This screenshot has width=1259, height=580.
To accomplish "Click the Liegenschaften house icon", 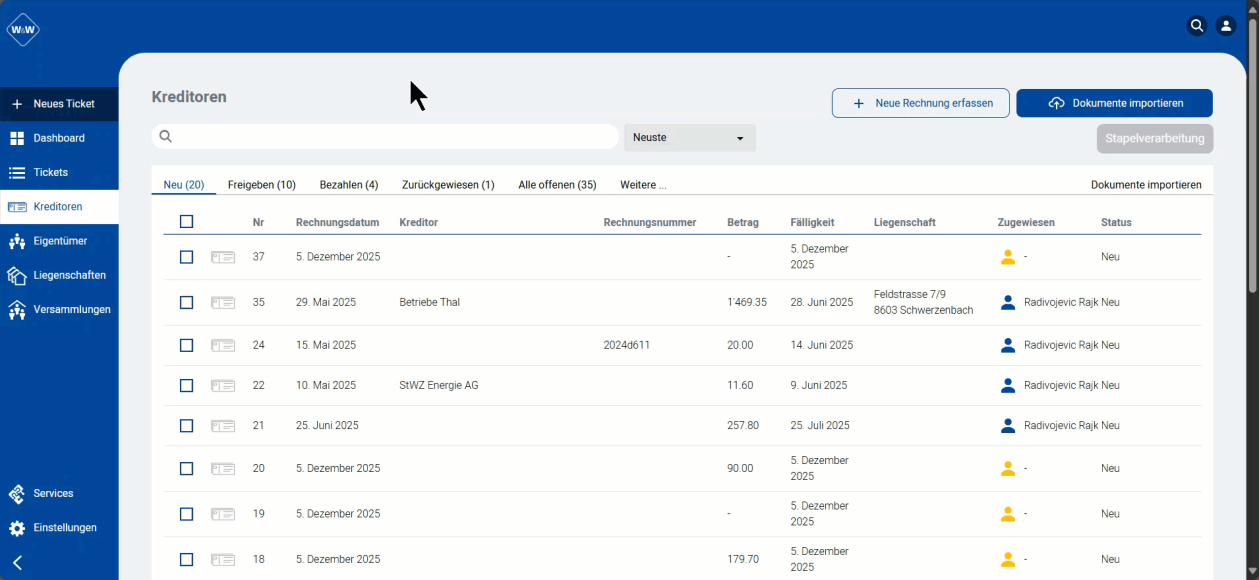I will (17, 275).
